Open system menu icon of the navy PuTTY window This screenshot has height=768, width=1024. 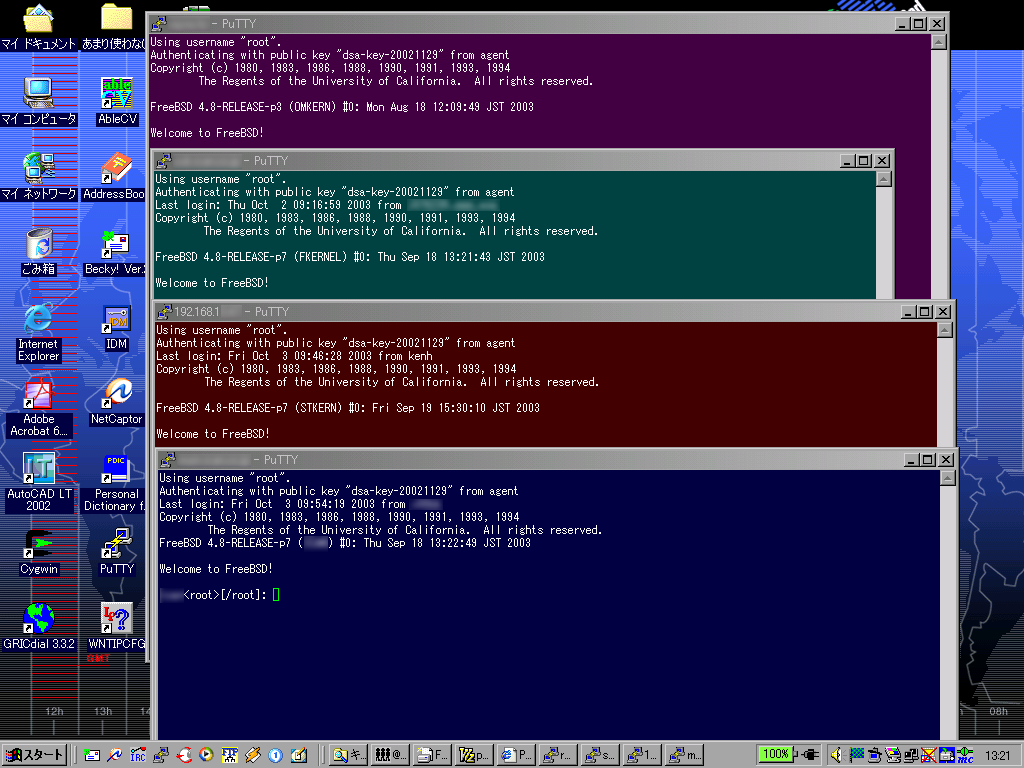[168, 460]
